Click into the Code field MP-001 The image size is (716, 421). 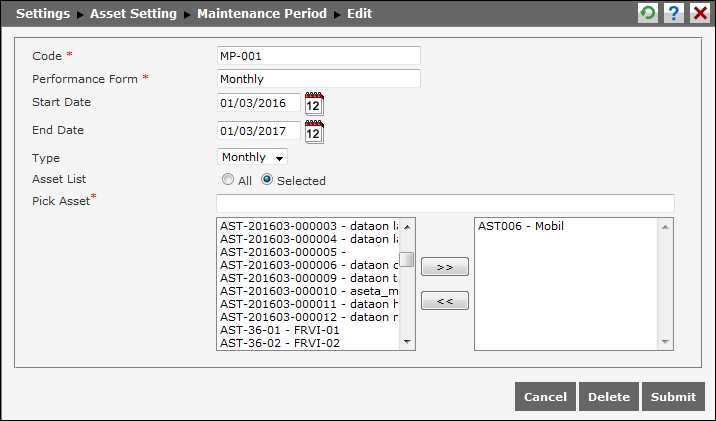point(319,56)
